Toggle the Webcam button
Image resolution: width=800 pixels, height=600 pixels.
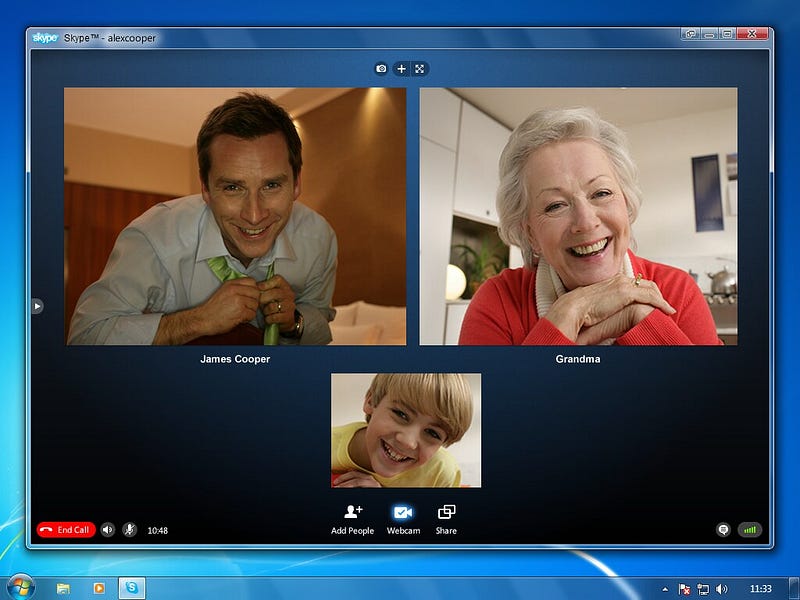403,520
